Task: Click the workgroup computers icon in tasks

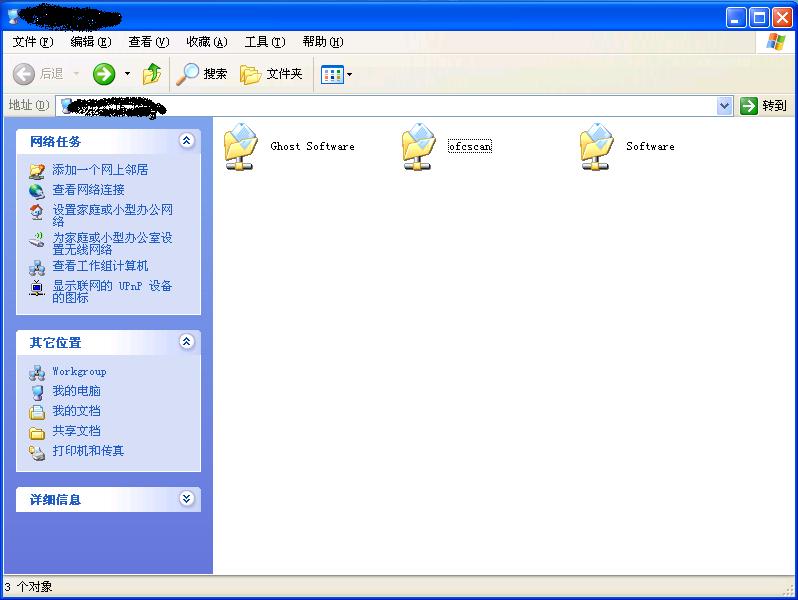Action: [x=37, y=267]
